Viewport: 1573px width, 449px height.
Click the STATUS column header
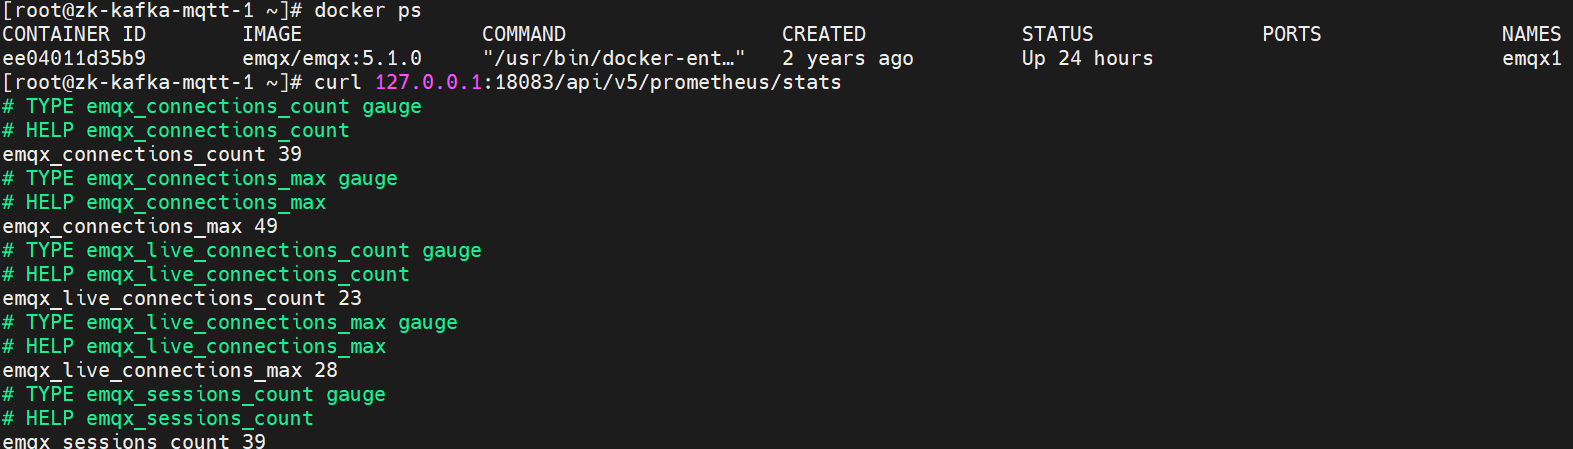pyautogui.click(x=1057, y=34)
